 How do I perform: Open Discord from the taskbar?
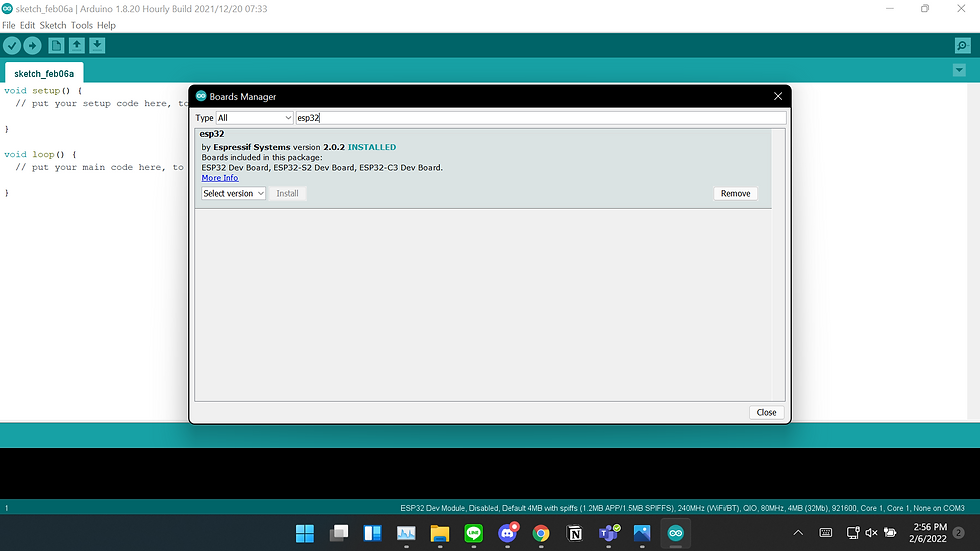508,533
